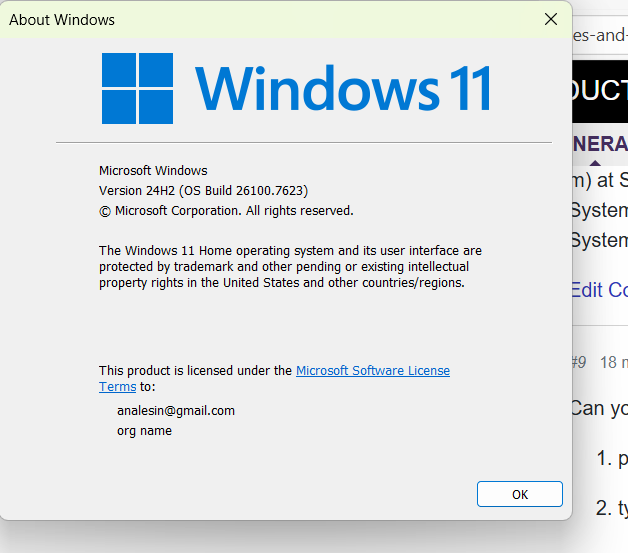The height and width of the screenshot is (553, 628).
Task: Click the "Edit Co" link in background page
Action: [x=599, y=290]
